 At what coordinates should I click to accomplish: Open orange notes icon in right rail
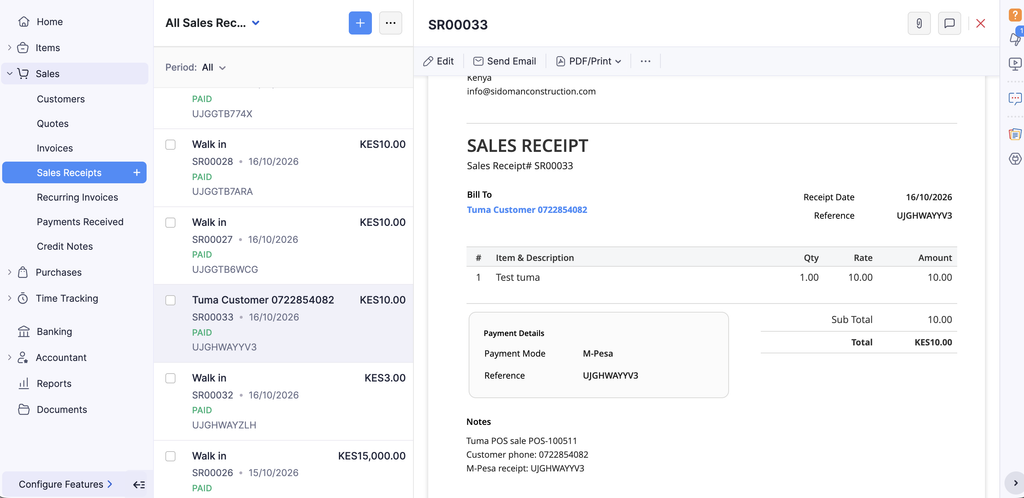pyautogui.click(x=1016, y=134)
